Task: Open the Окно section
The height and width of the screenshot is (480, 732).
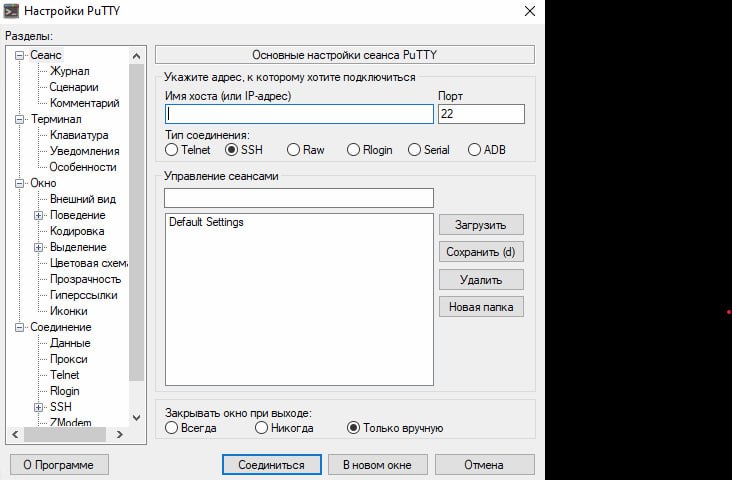Action: [x=43, y=183]
